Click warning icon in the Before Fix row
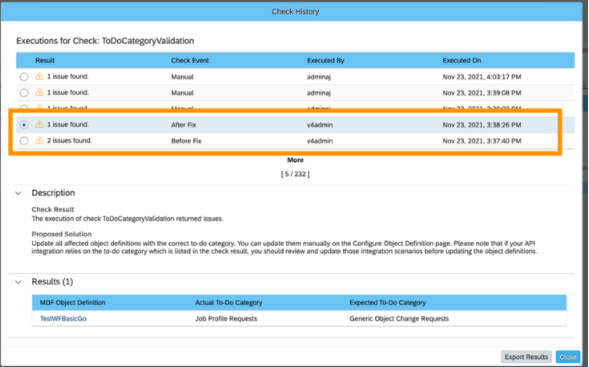This screenshot has width=589, height=367. coord(39,140)
